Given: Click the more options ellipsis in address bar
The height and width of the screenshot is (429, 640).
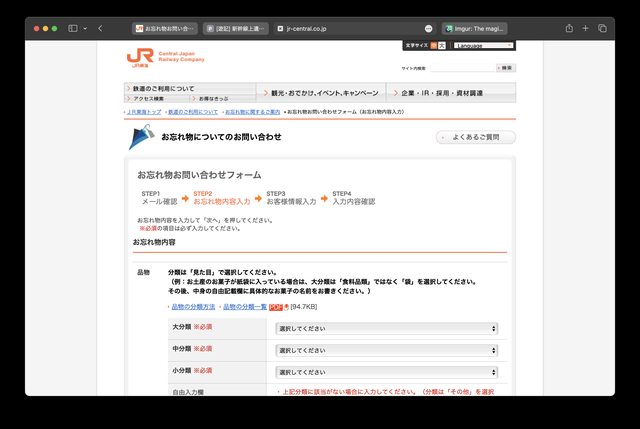Looking at the screenshot, I should [429, 28].
